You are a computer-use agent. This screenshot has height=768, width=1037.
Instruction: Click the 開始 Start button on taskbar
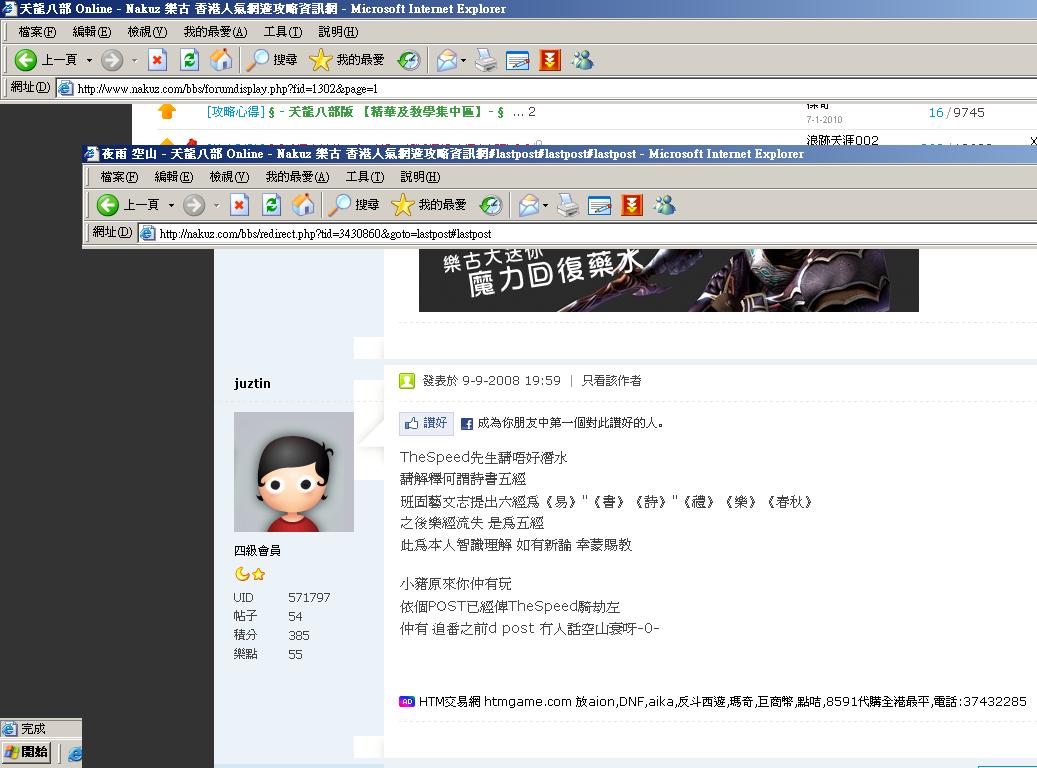click(x=27, y=752)
